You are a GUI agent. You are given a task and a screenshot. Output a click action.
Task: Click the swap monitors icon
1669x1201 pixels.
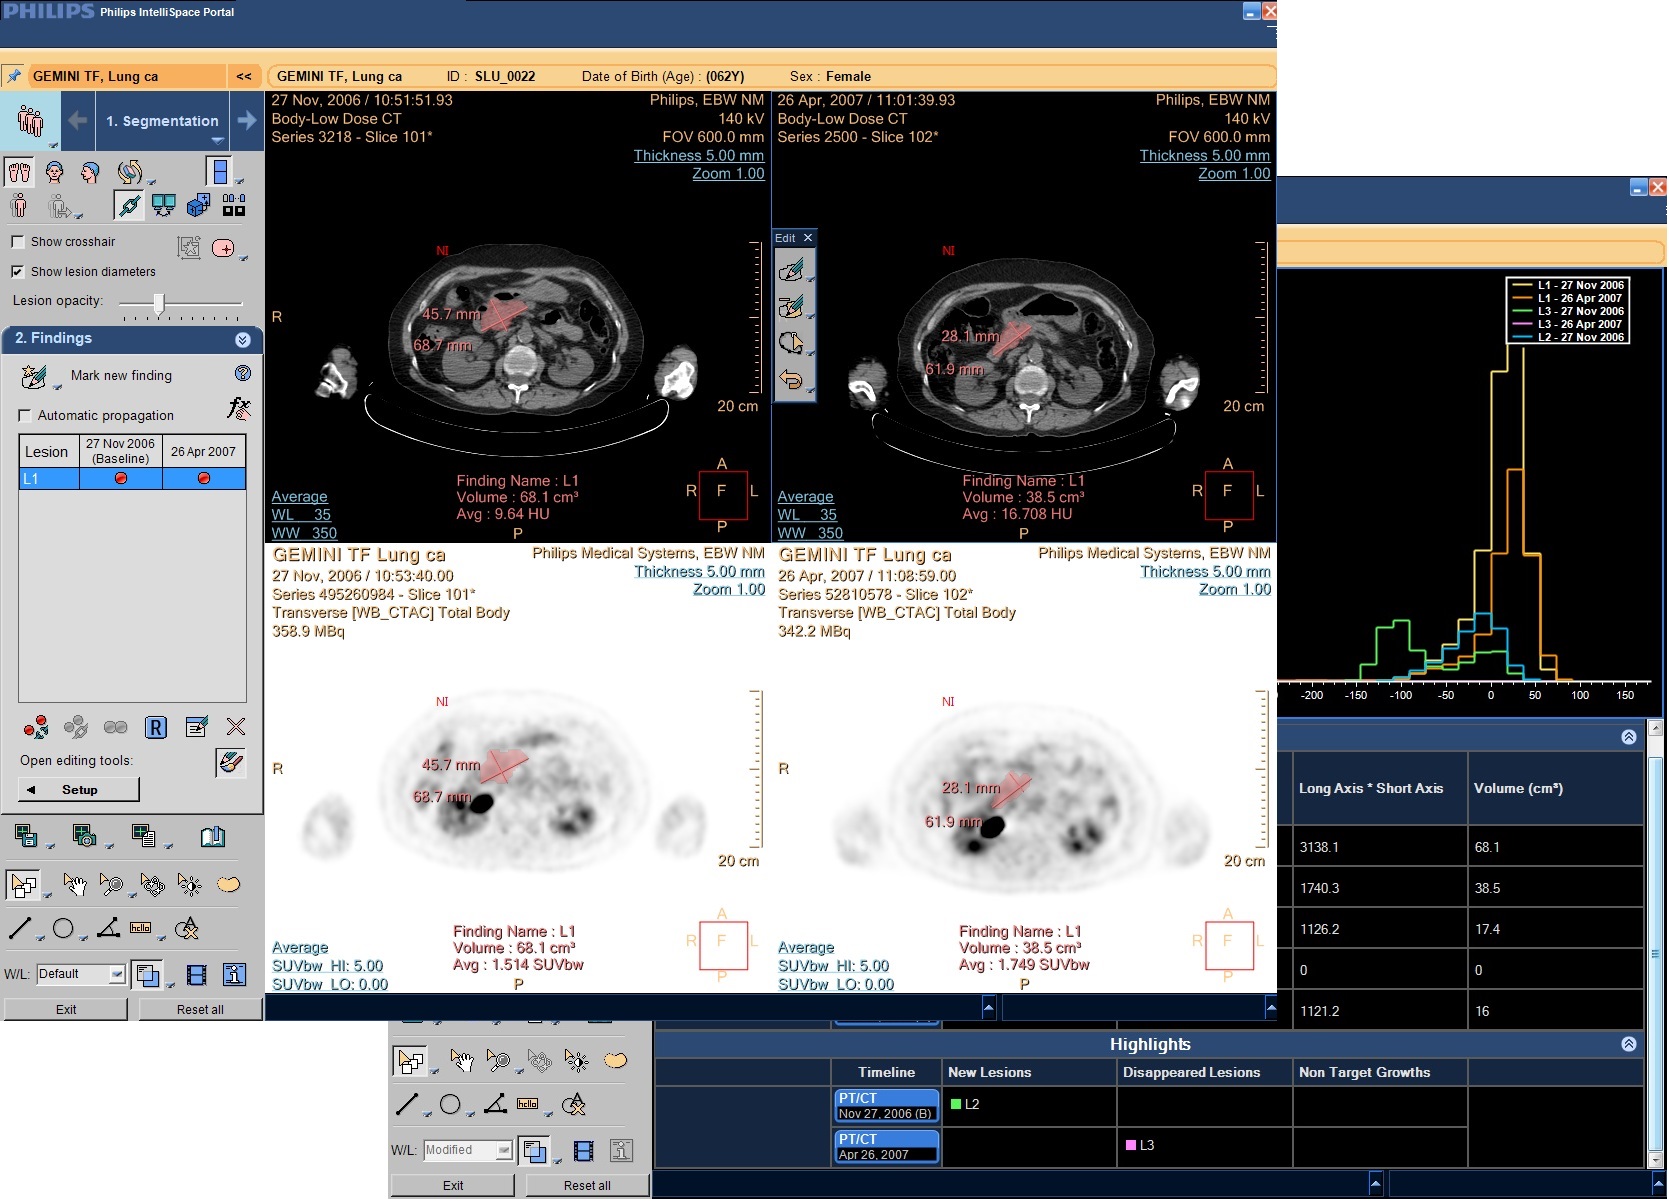point(163,205)
